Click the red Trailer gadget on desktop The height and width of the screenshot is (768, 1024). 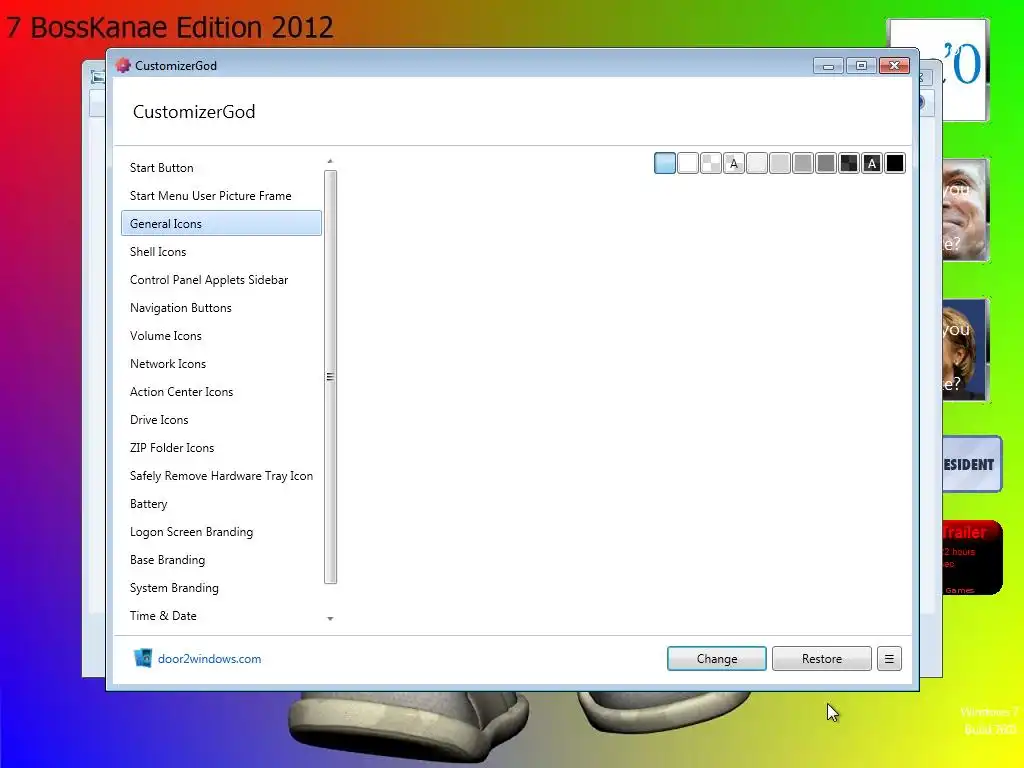[x=972, y=557]
